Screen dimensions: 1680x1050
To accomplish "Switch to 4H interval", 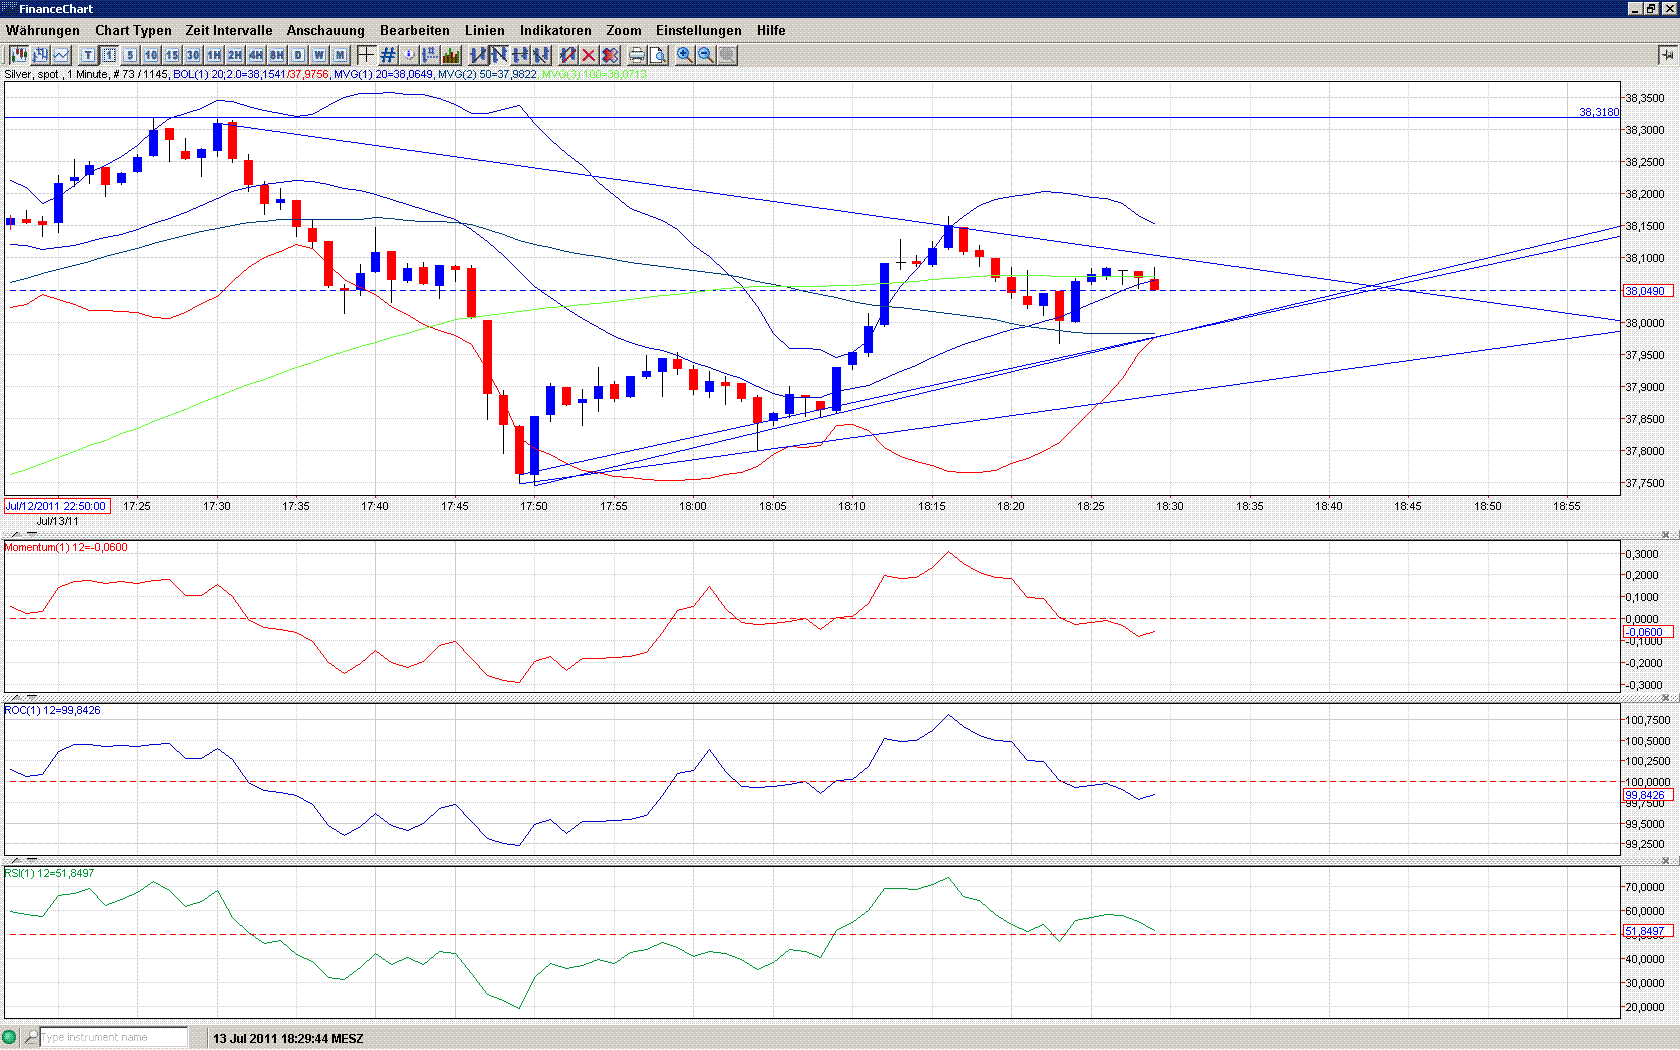I will click(x=256, y=55).
